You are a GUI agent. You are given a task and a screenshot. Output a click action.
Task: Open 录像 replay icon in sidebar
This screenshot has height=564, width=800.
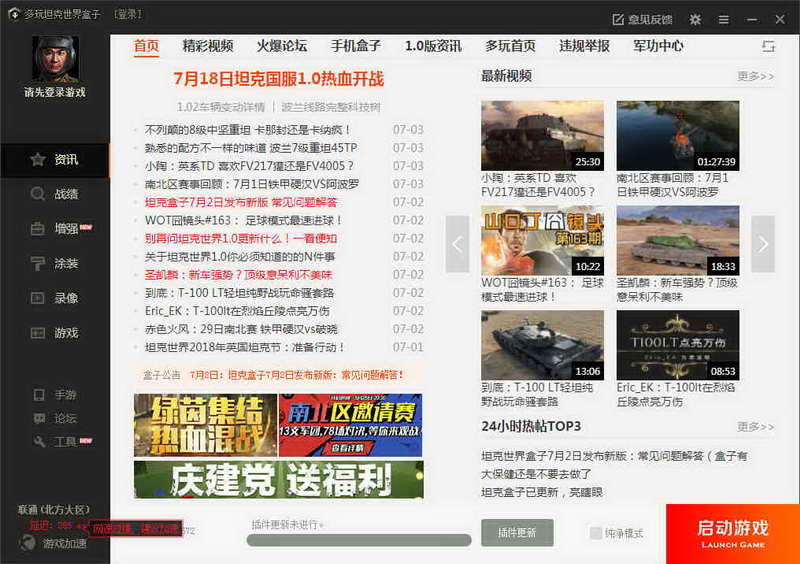click(37, 298)
